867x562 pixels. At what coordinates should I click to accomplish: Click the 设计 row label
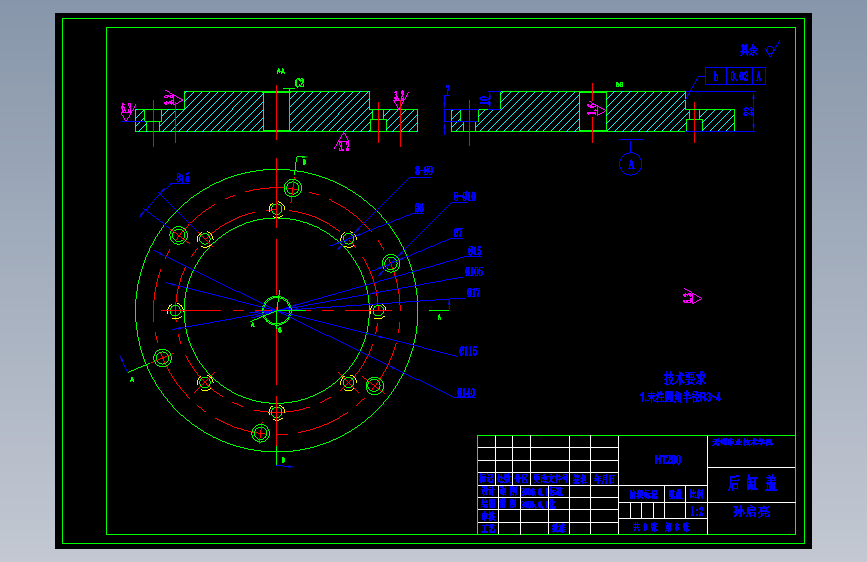[x=488, y=491]
